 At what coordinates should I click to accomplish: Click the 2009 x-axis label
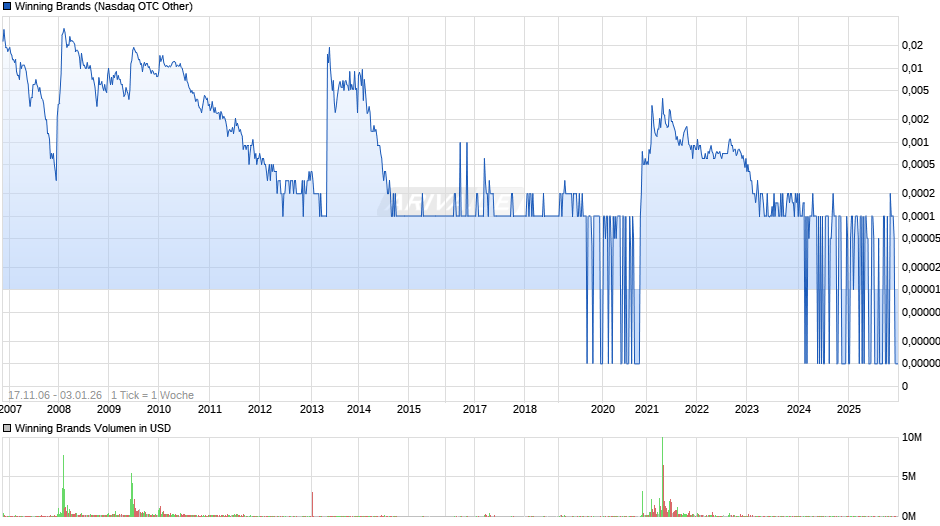109,409
